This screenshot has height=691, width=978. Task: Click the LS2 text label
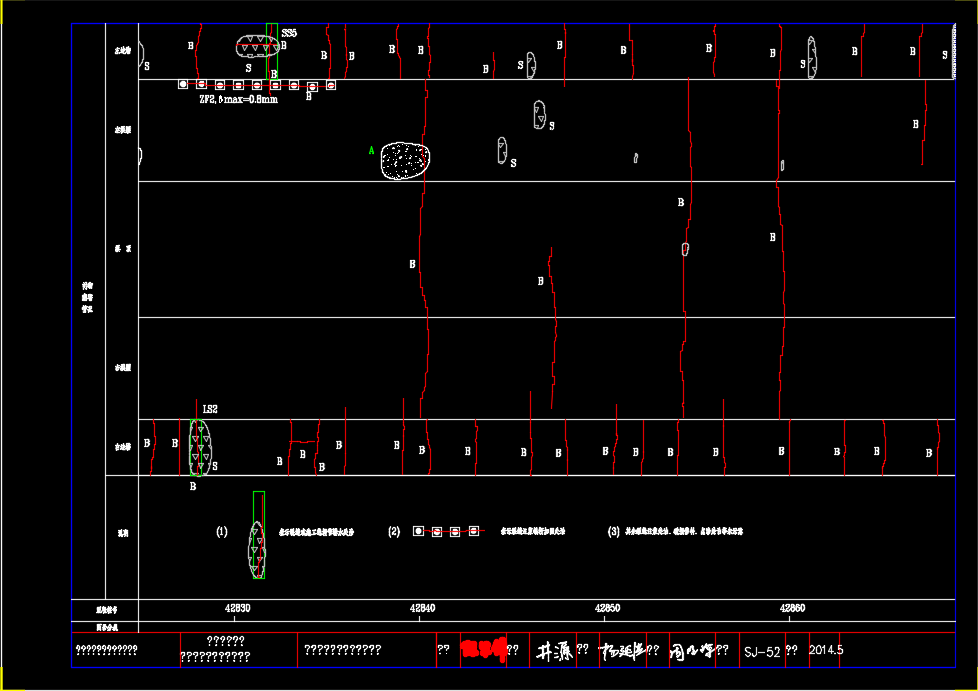click(210, 409)
